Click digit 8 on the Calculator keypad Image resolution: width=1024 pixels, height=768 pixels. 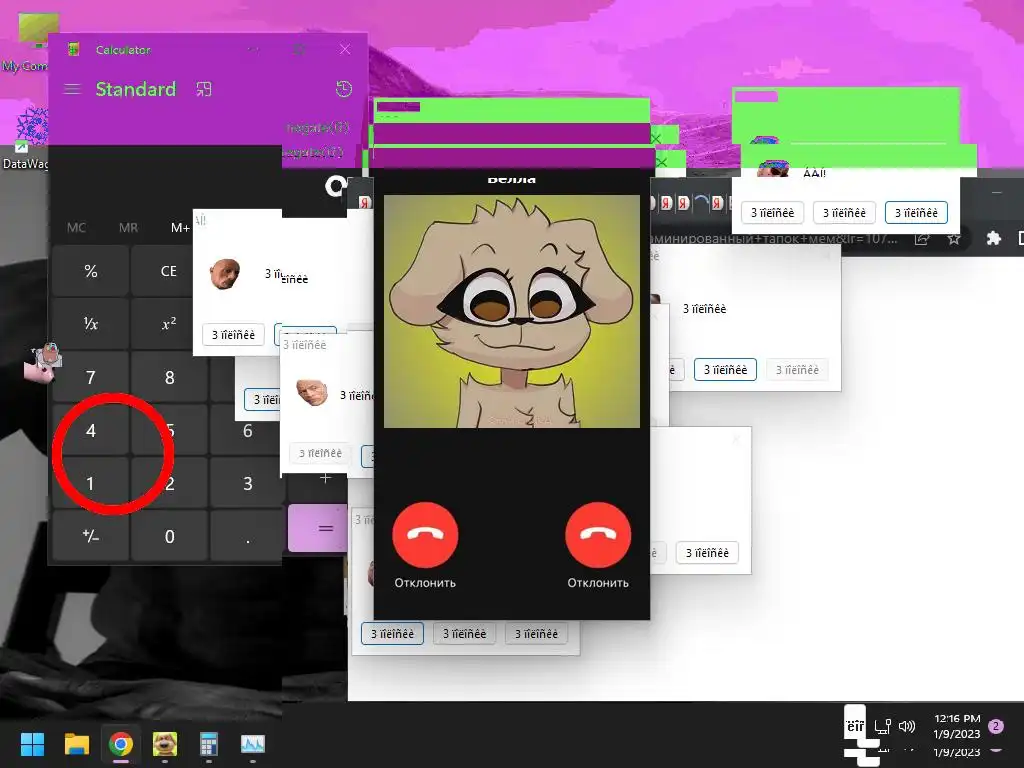169,377
